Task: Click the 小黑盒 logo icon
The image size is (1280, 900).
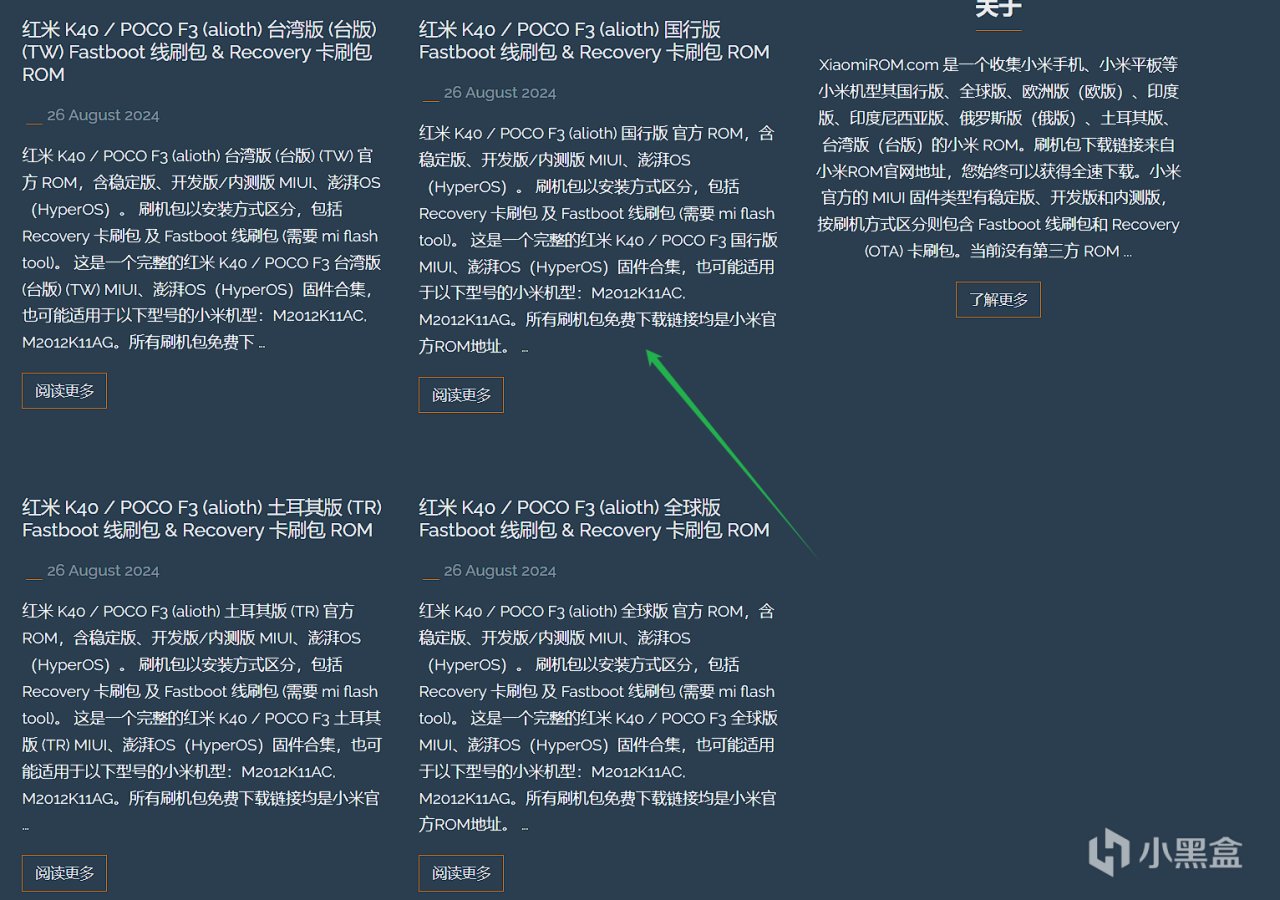Action: click(1108, 853)
